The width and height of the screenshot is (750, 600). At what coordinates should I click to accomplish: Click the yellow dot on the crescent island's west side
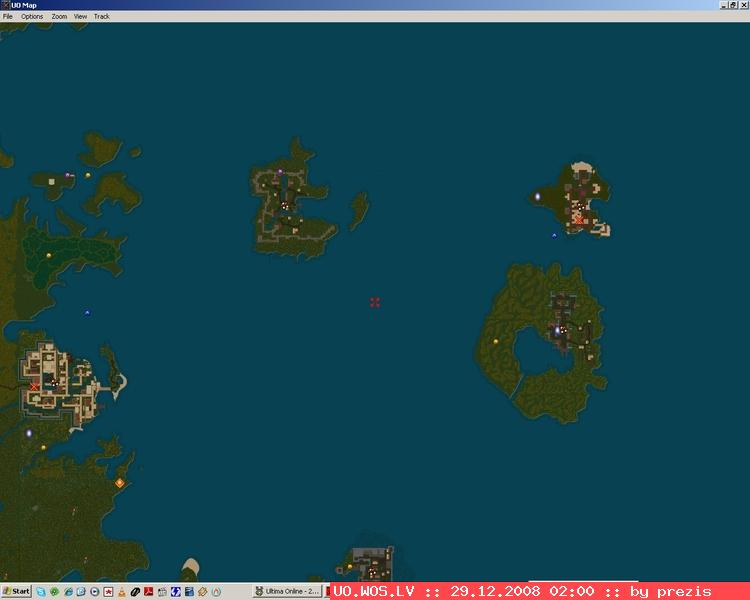496,341
